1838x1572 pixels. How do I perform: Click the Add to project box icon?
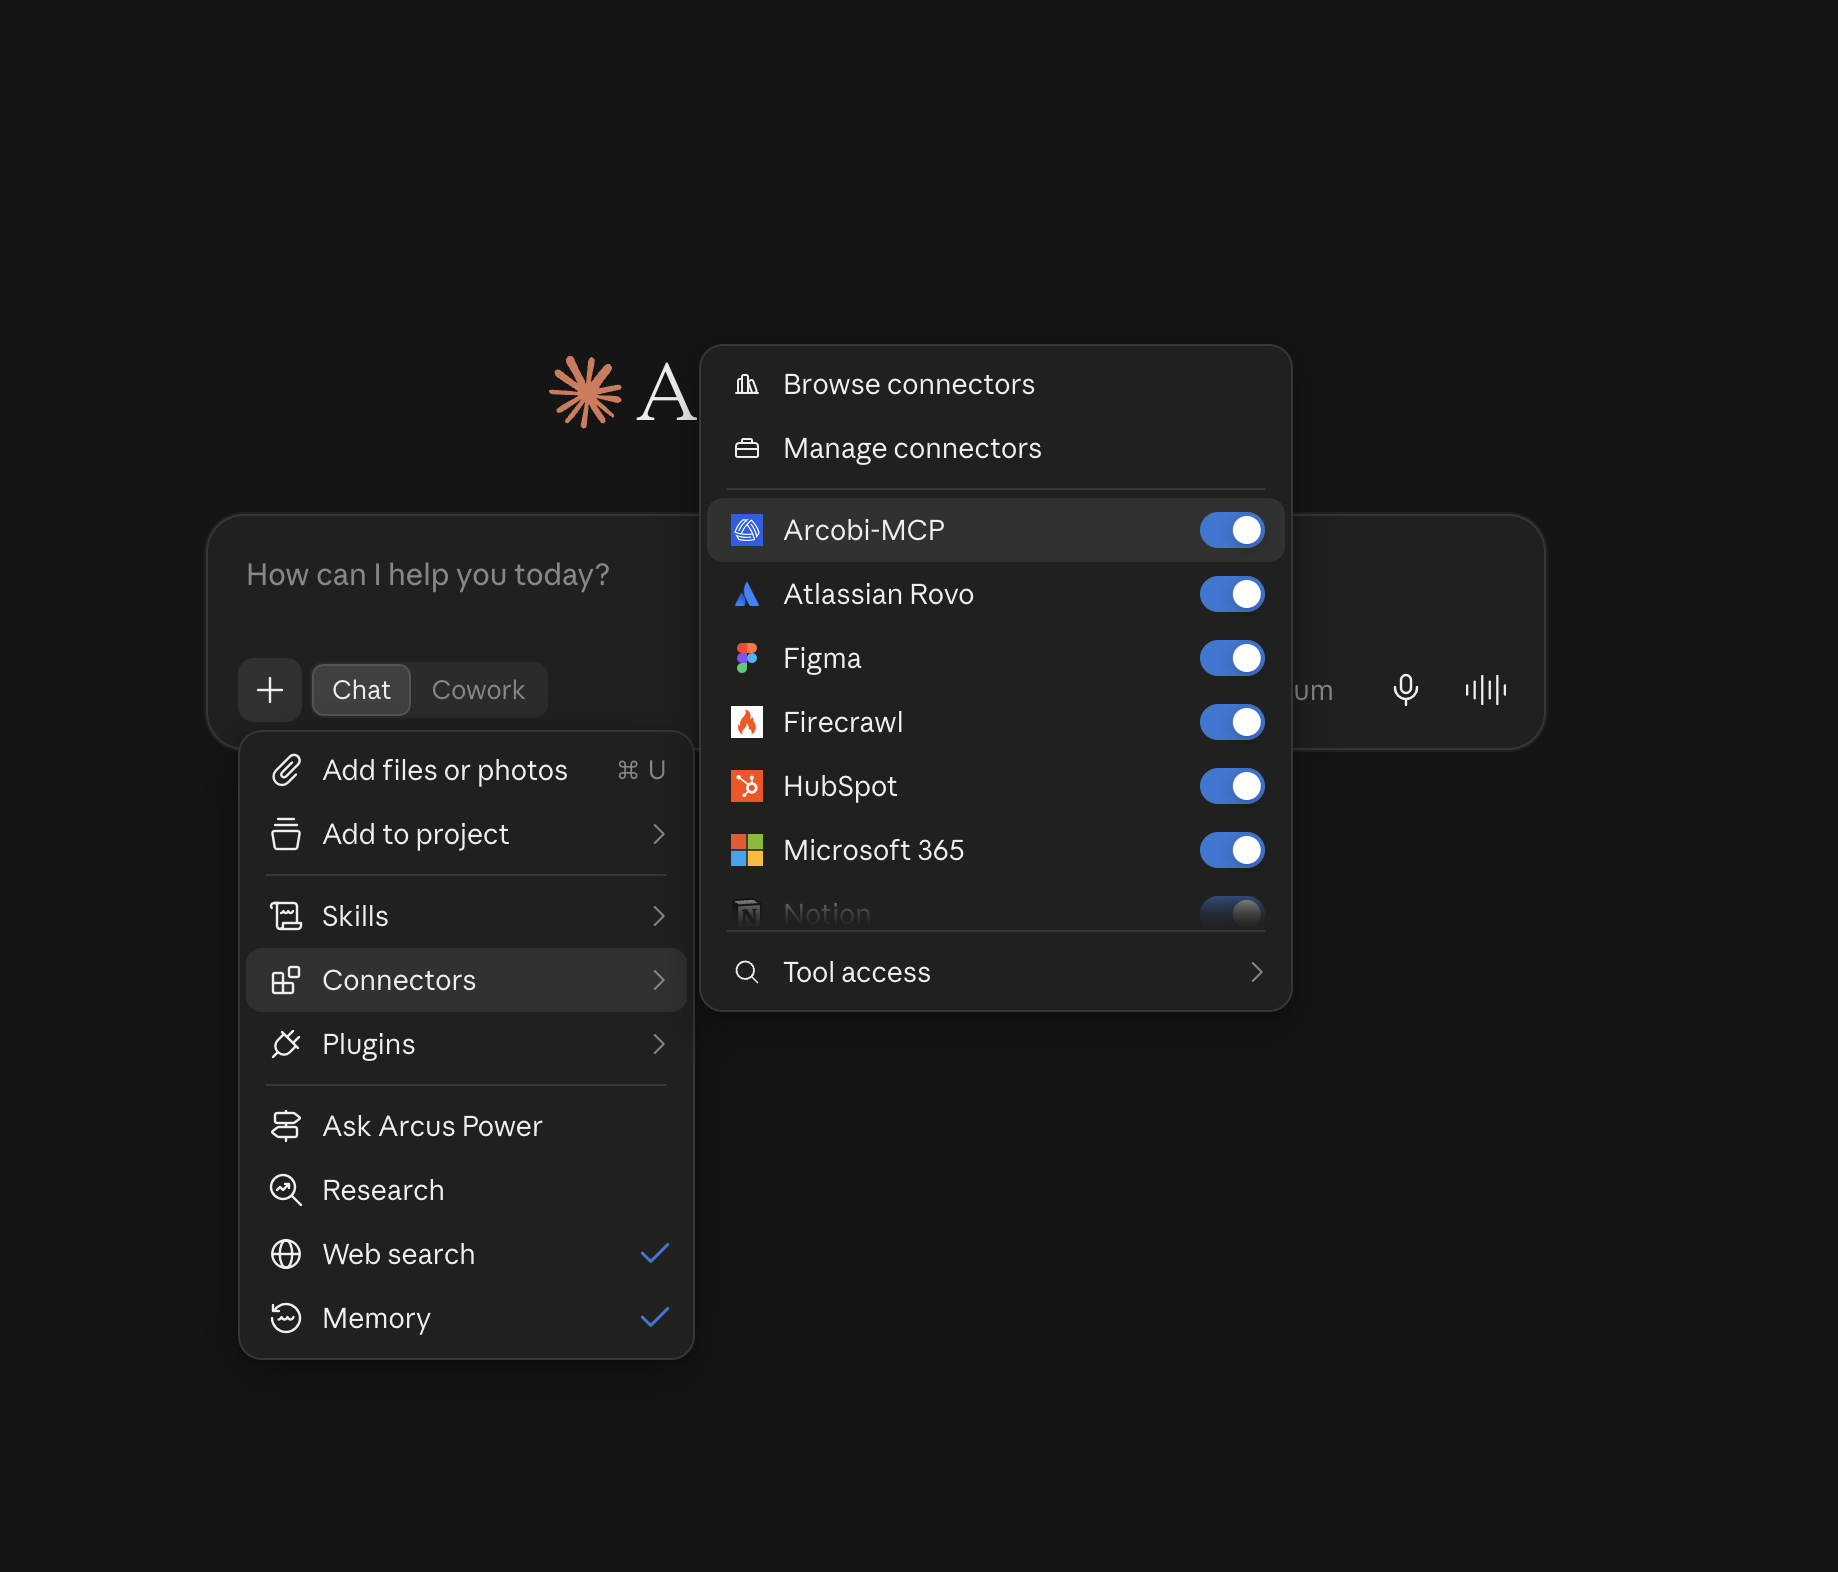[286, 834]
